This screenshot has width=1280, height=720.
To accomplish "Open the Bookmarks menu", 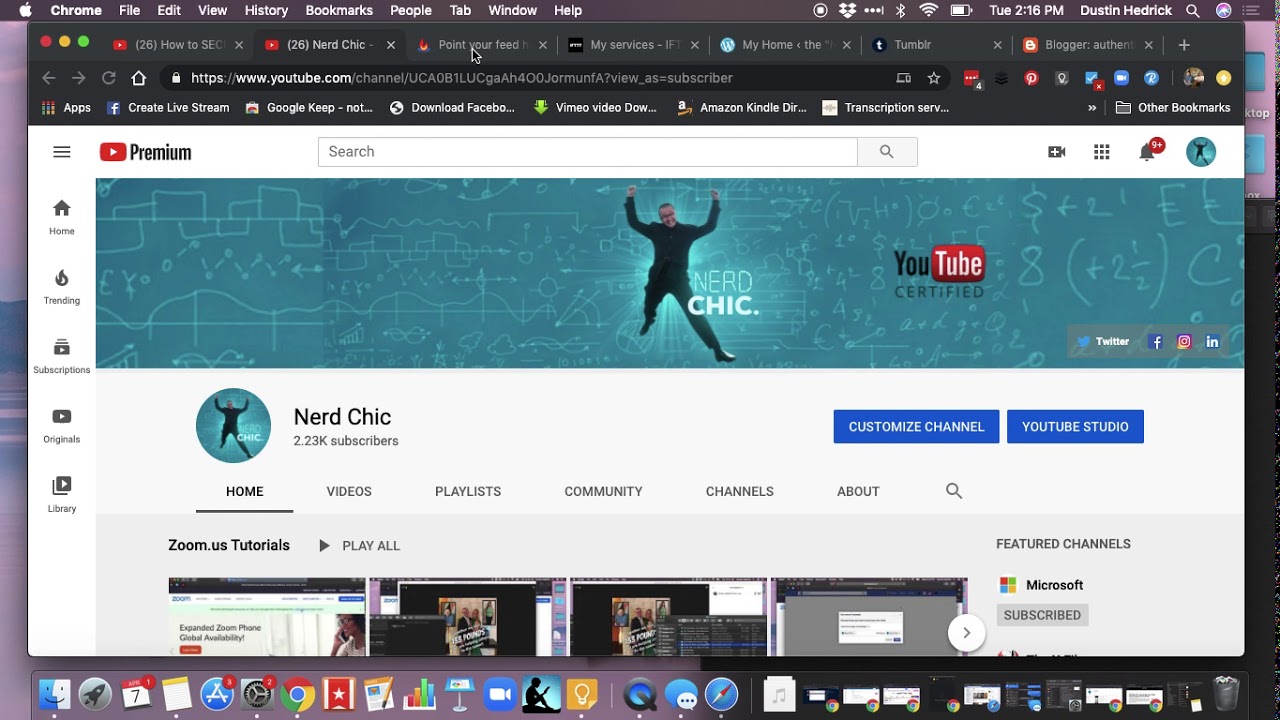I will pyautogui.click(x=339, y=10).
